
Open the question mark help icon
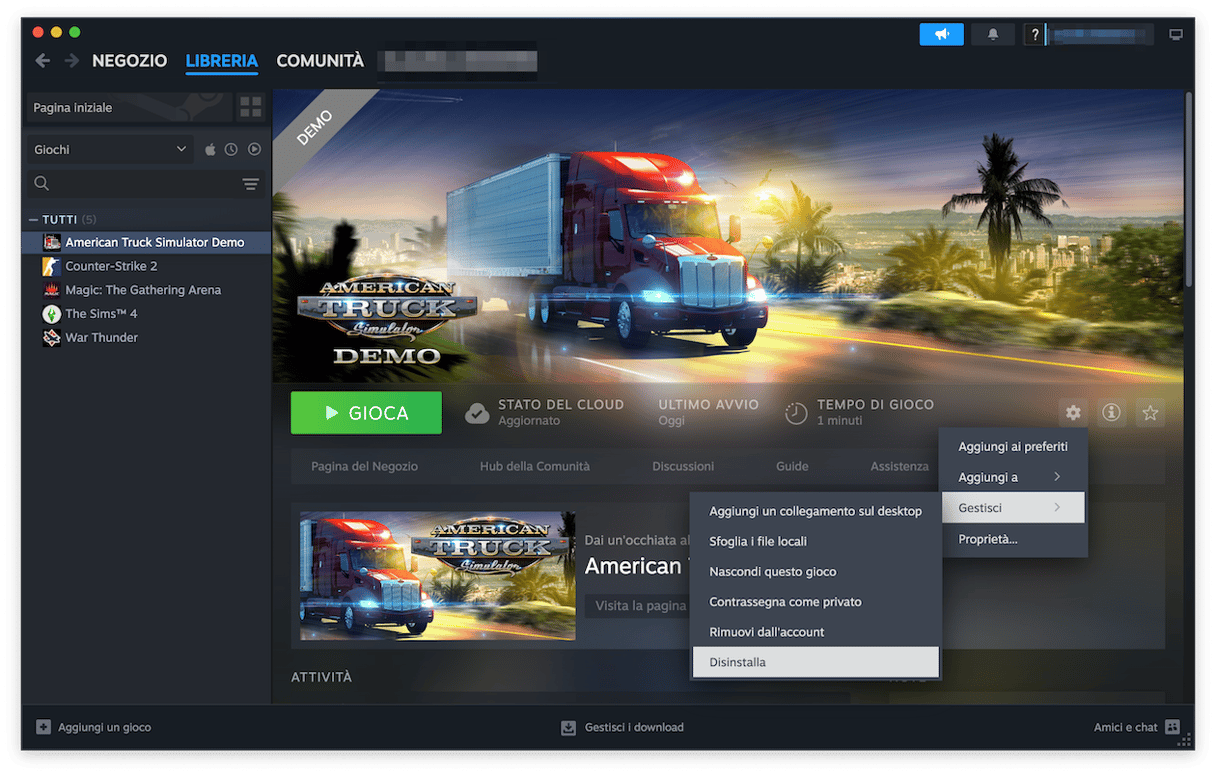[x=1035, y=35]
